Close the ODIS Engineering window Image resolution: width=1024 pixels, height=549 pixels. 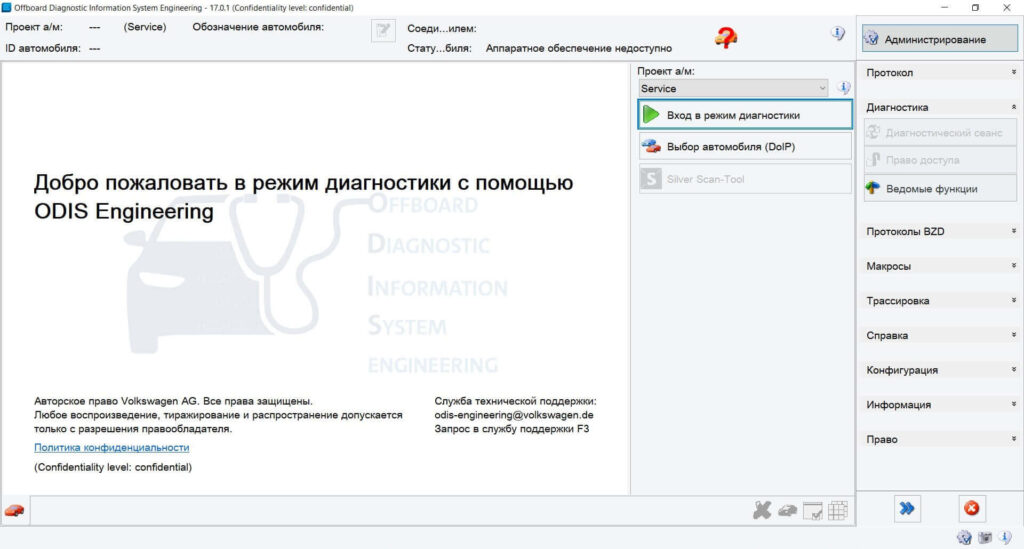[1006, 7]
